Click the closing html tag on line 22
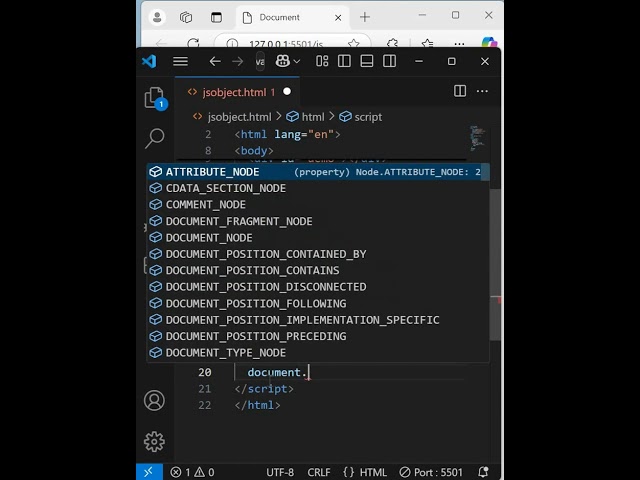The width and height of the screenshot is (640, 480). (x=258, y=405)
